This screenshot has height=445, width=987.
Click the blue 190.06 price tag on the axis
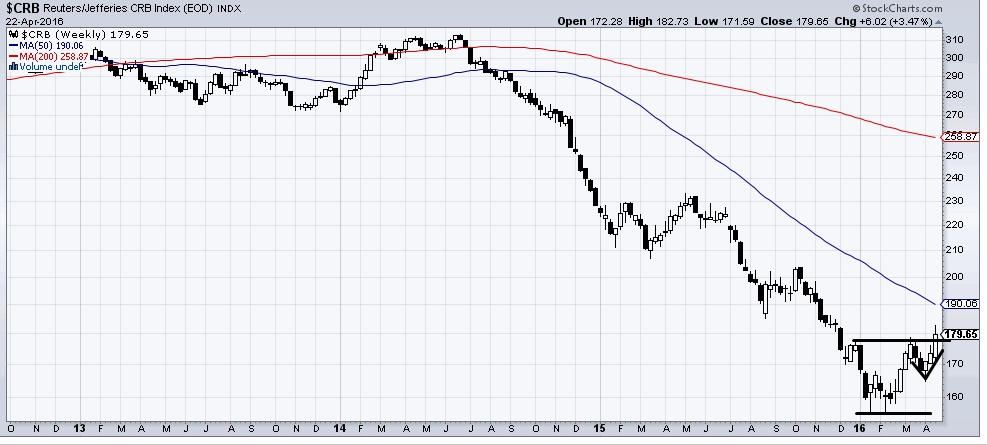[x=961, y=303]
